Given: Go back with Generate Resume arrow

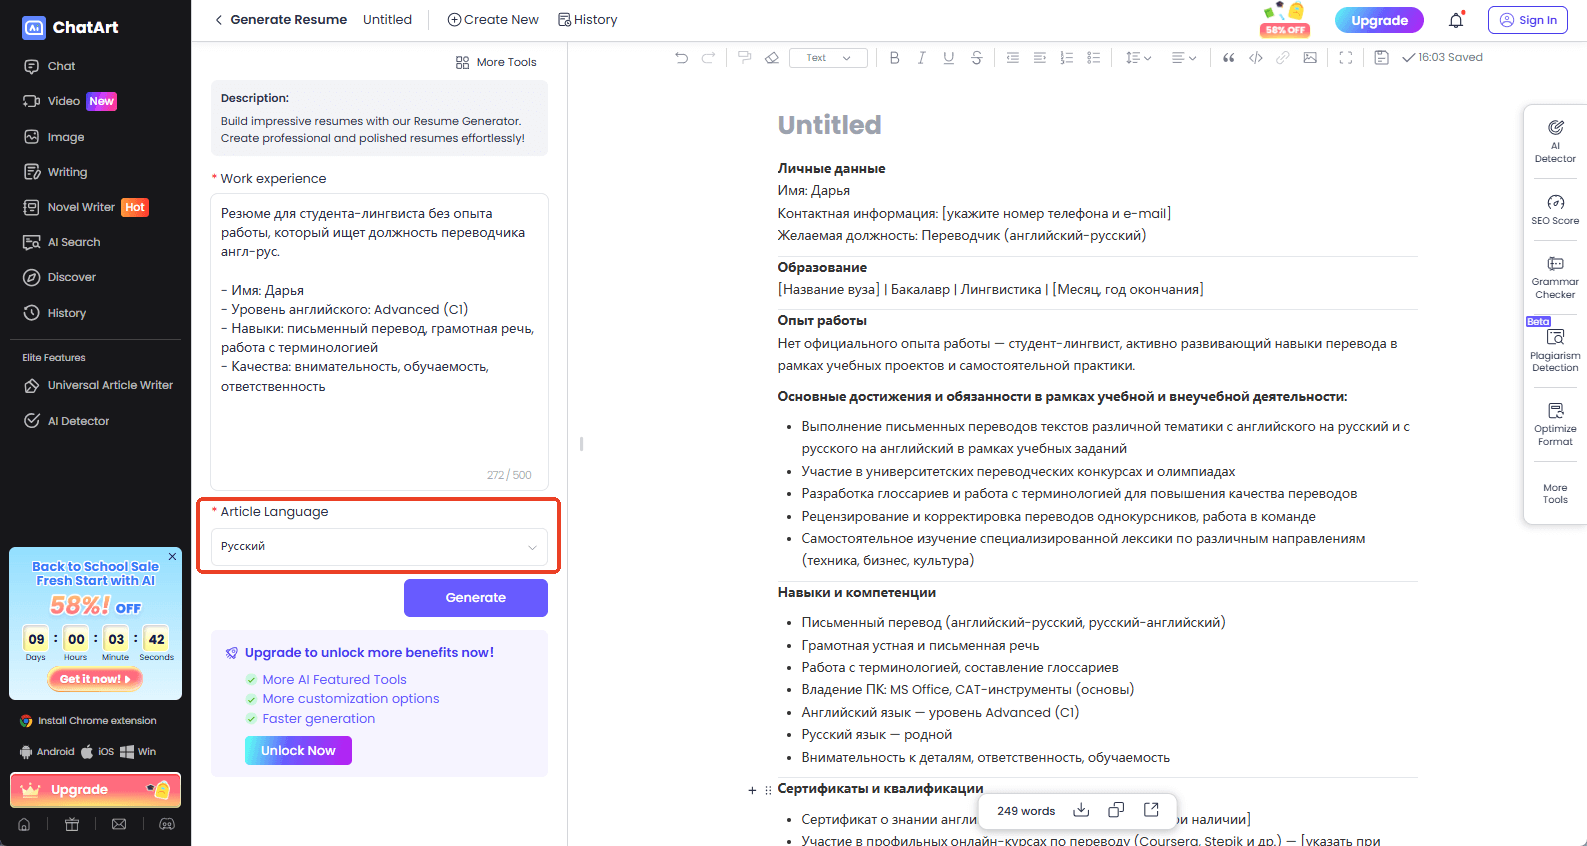Looking at the screenshot, I should click(218, 20).
